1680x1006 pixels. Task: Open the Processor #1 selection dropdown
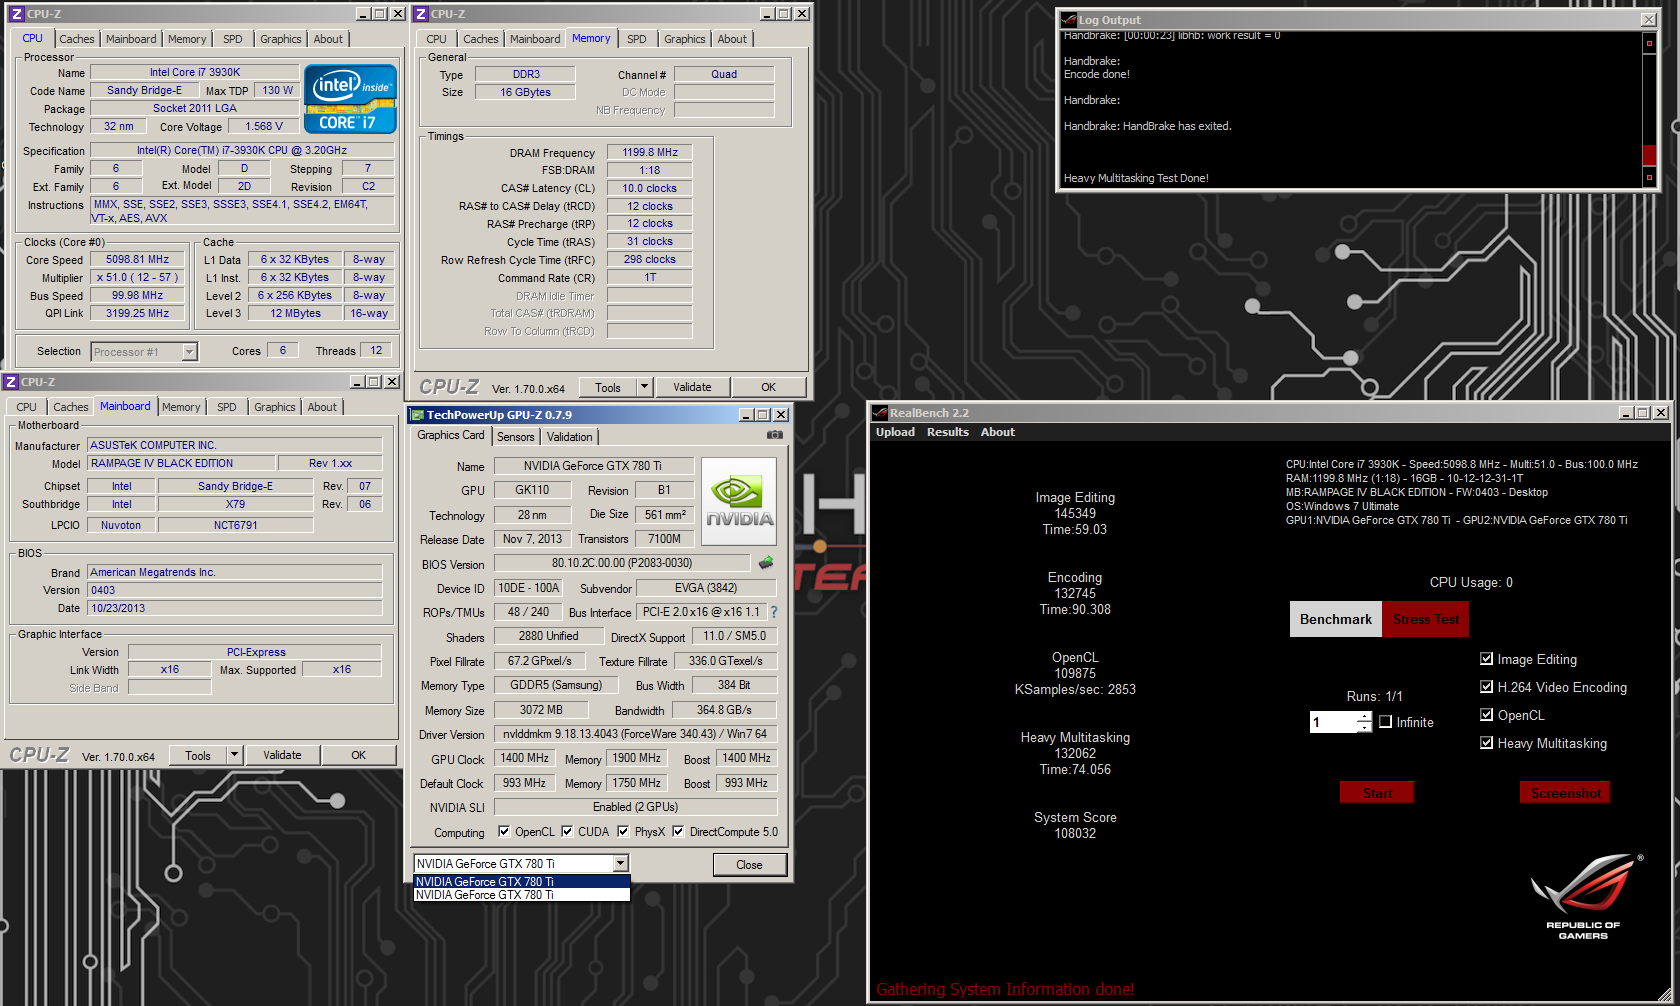[189, 352]
